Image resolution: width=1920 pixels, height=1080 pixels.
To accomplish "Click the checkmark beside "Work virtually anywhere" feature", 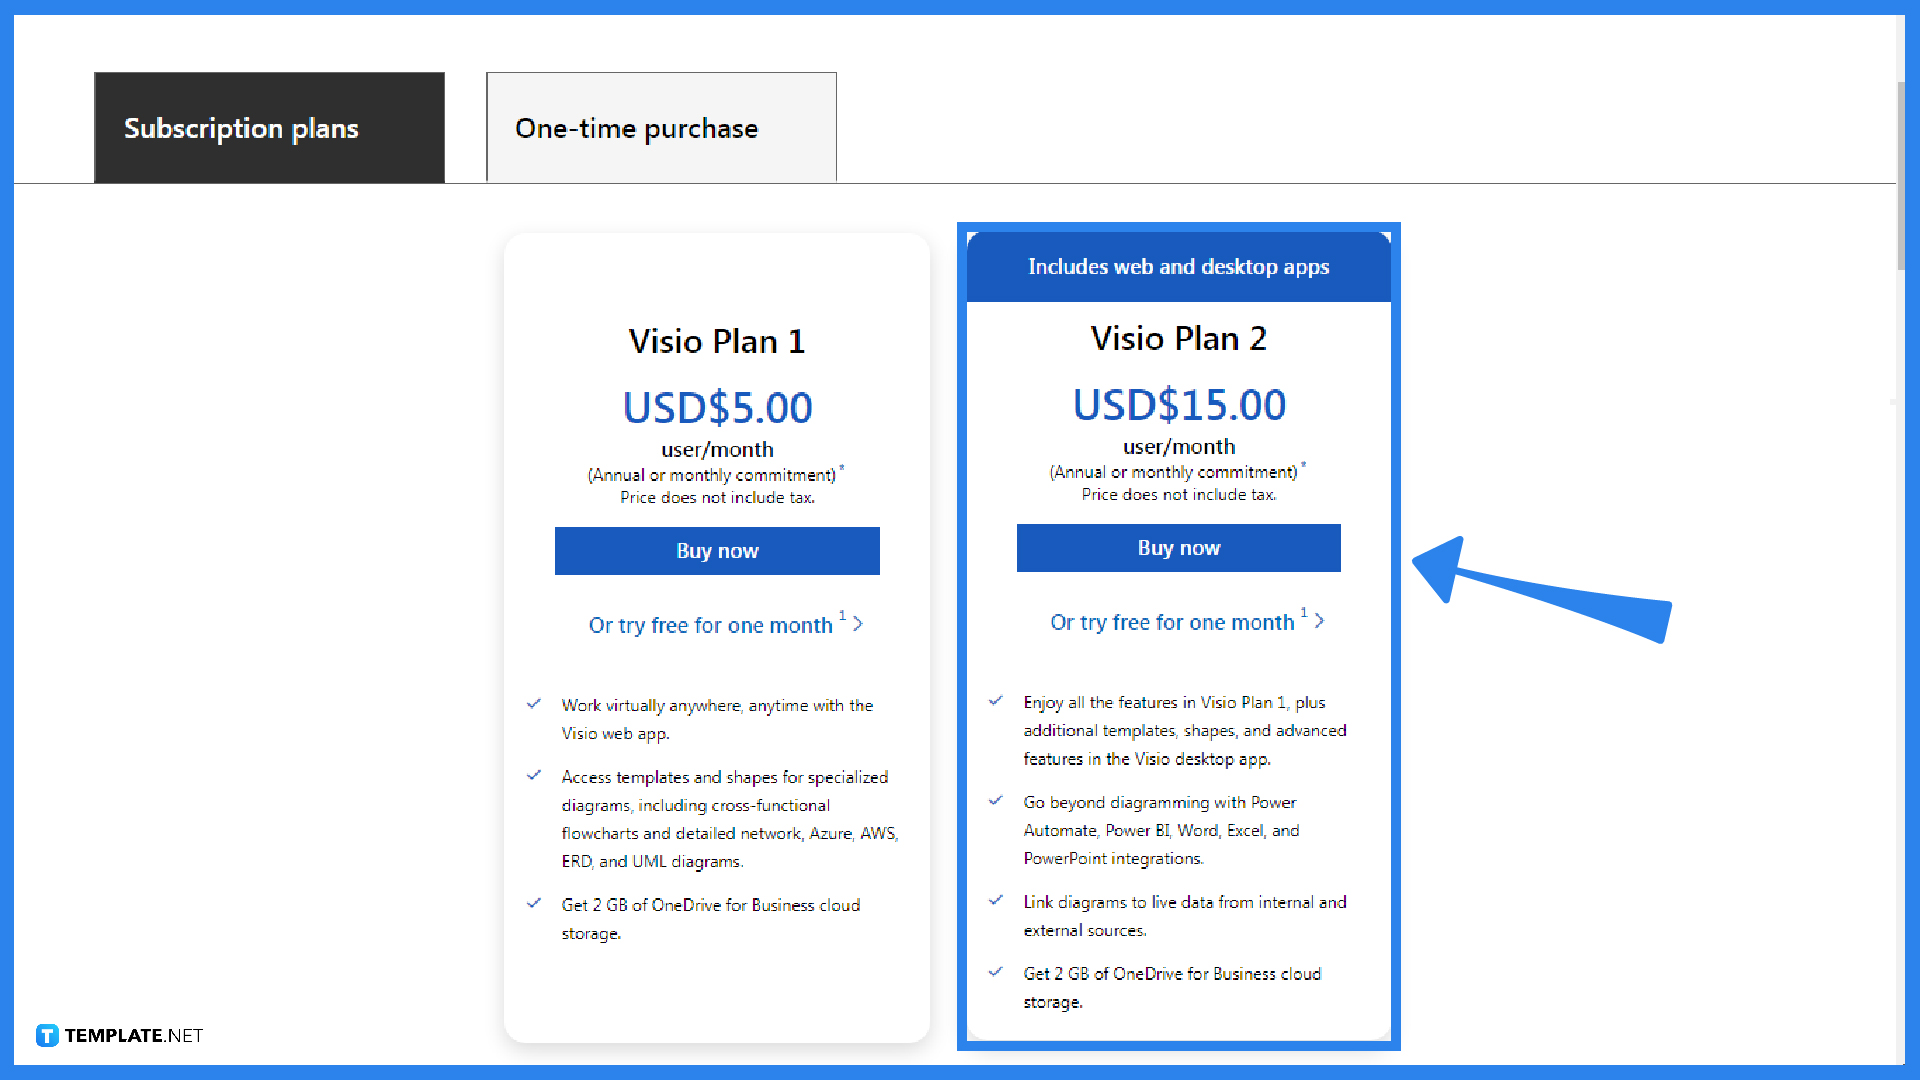I will click(535, 703).
